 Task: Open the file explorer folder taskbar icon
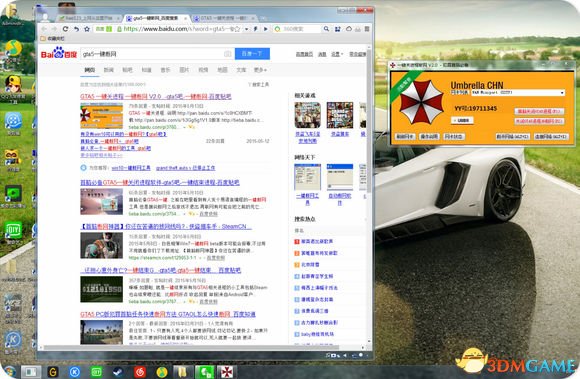(x=182, y=372)
